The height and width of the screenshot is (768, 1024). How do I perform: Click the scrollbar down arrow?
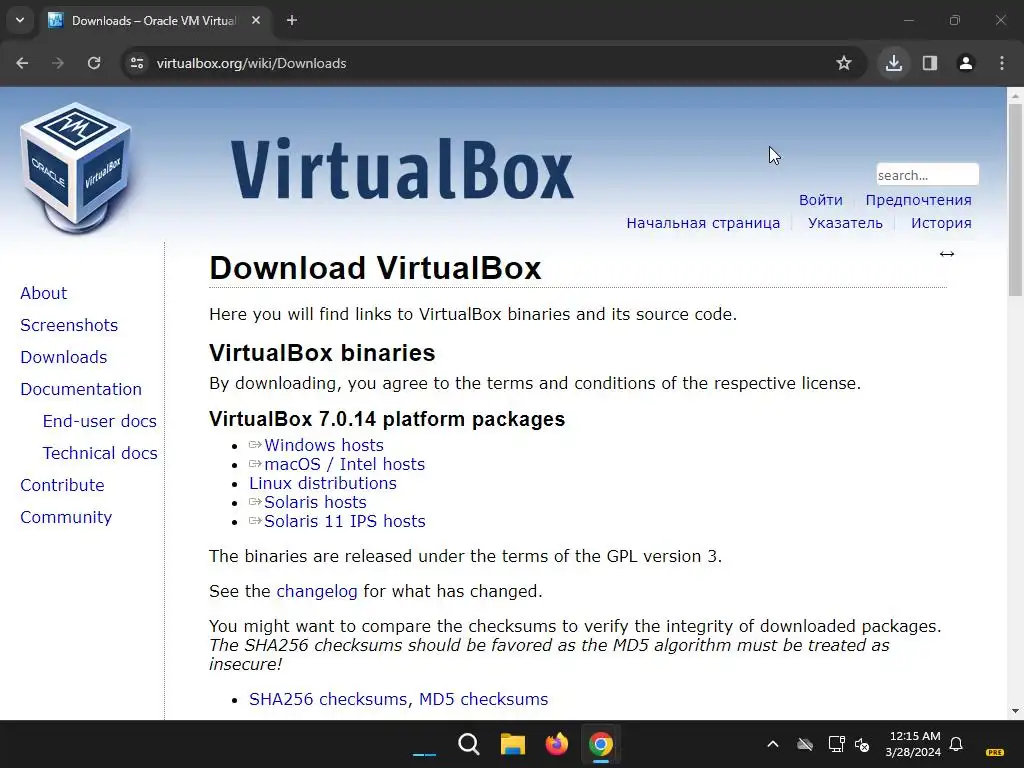[x=1015, y=711]
